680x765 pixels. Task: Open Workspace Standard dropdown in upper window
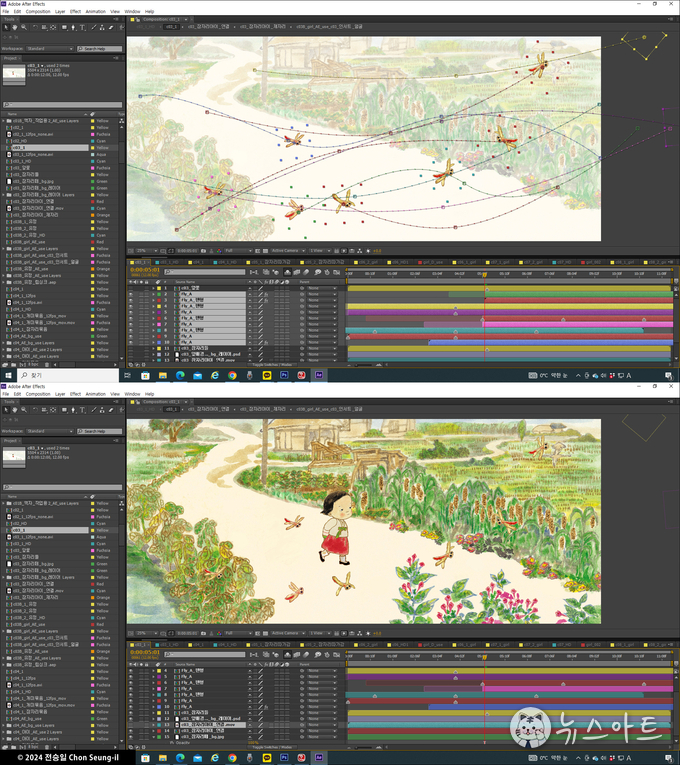point(50,49)
